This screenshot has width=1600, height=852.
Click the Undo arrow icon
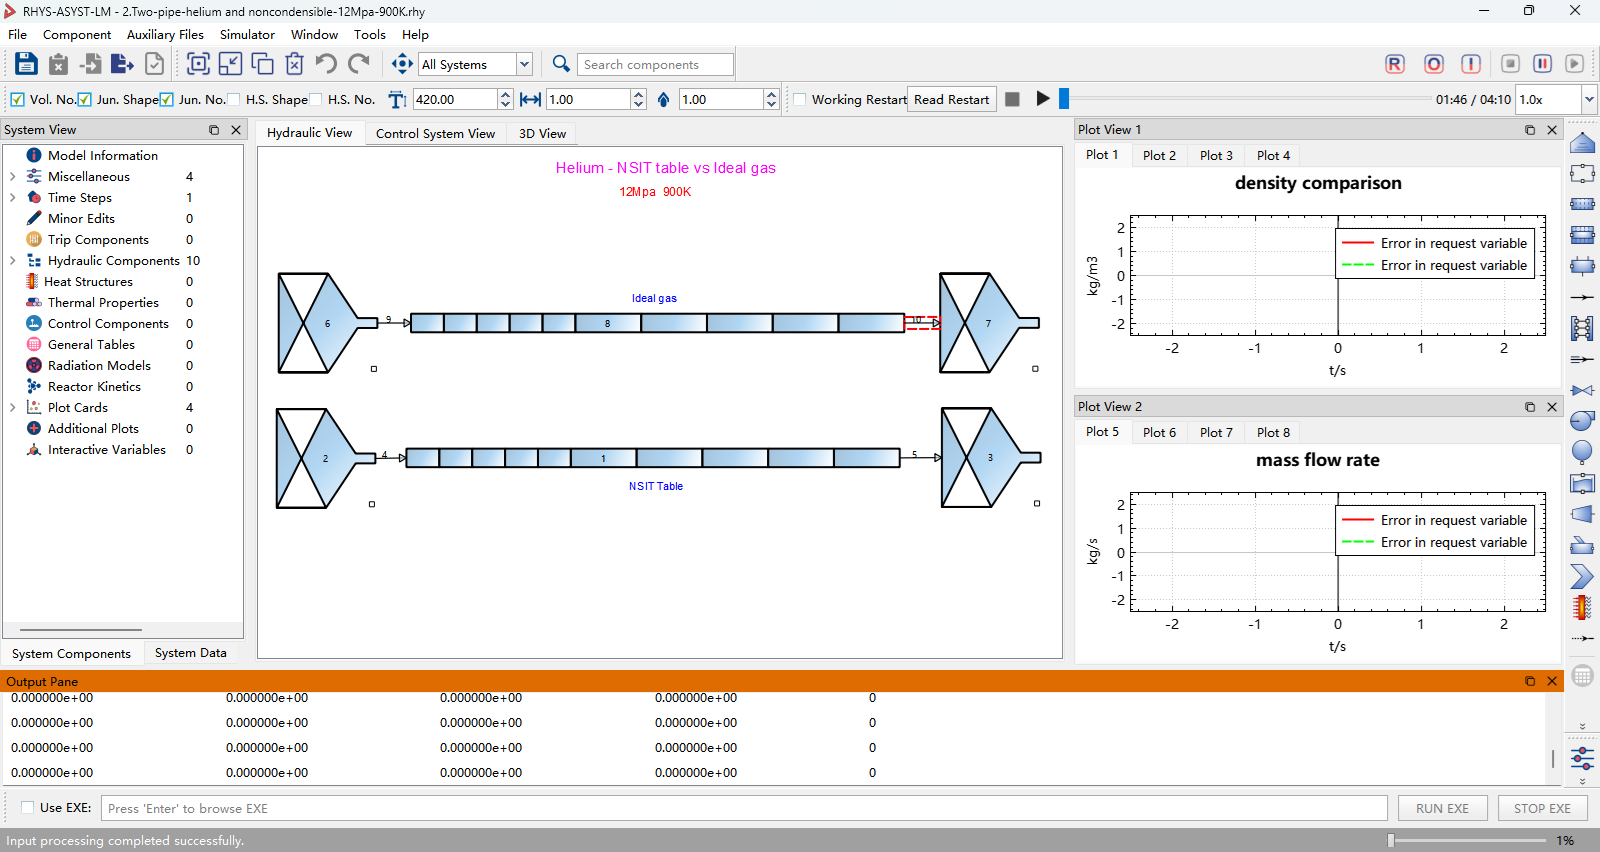tap(326, 64)
